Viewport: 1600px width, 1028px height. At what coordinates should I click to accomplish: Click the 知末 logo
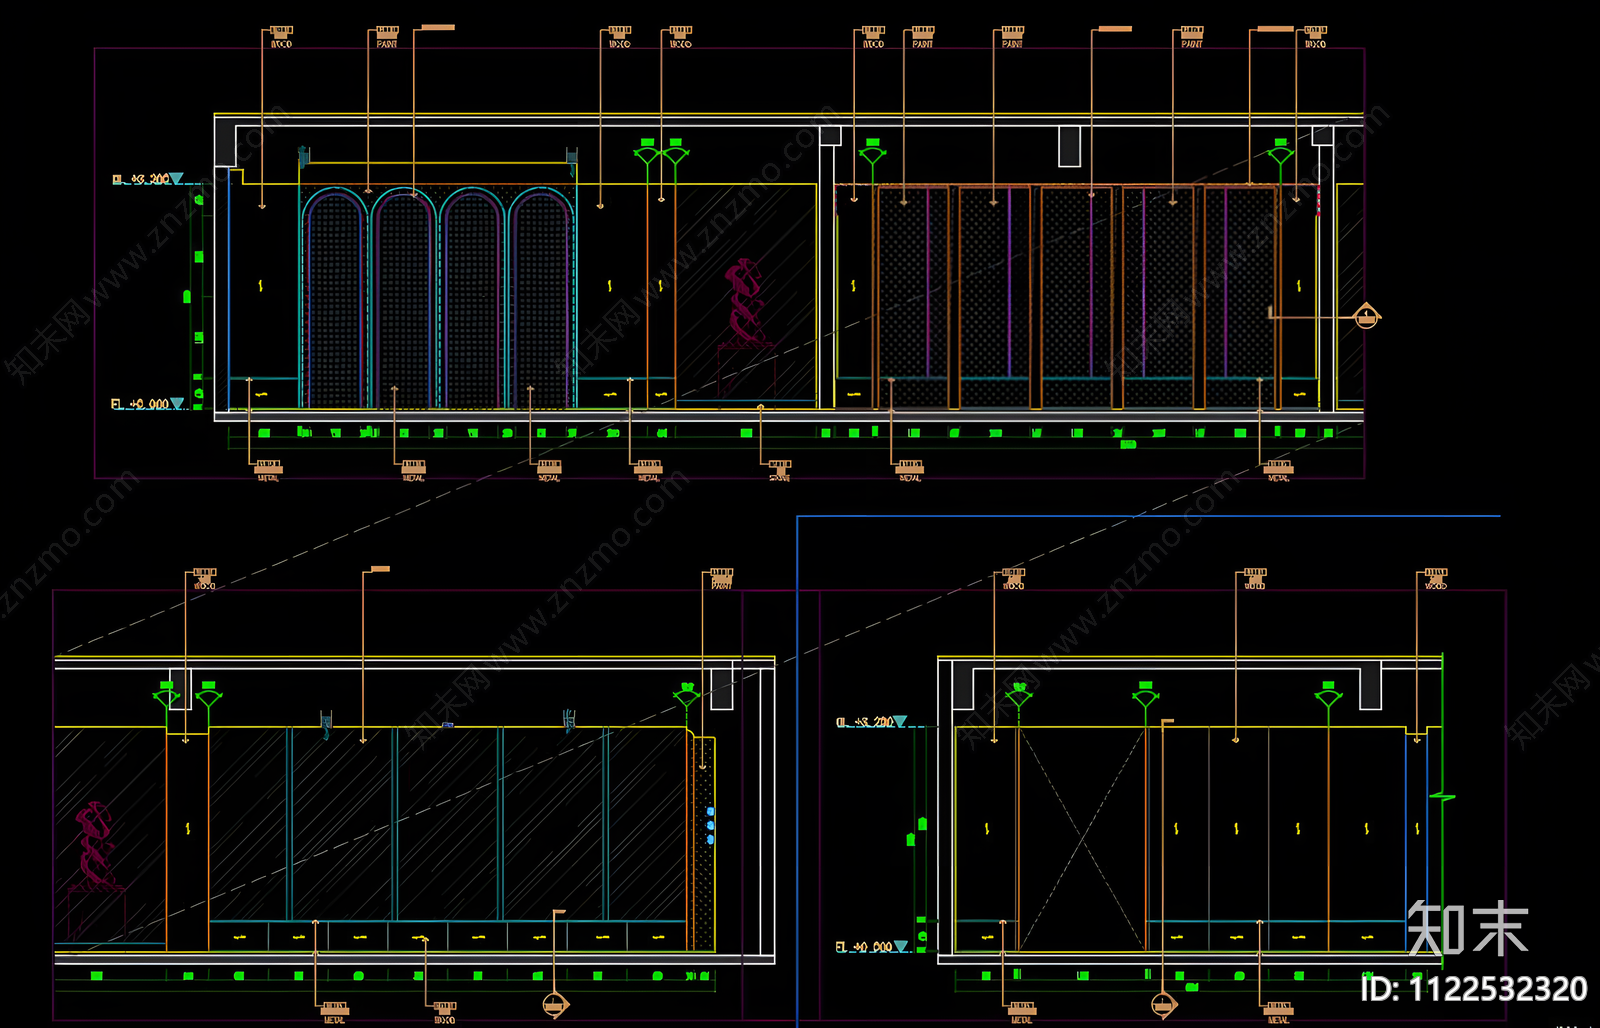[x=1468, y=929]
